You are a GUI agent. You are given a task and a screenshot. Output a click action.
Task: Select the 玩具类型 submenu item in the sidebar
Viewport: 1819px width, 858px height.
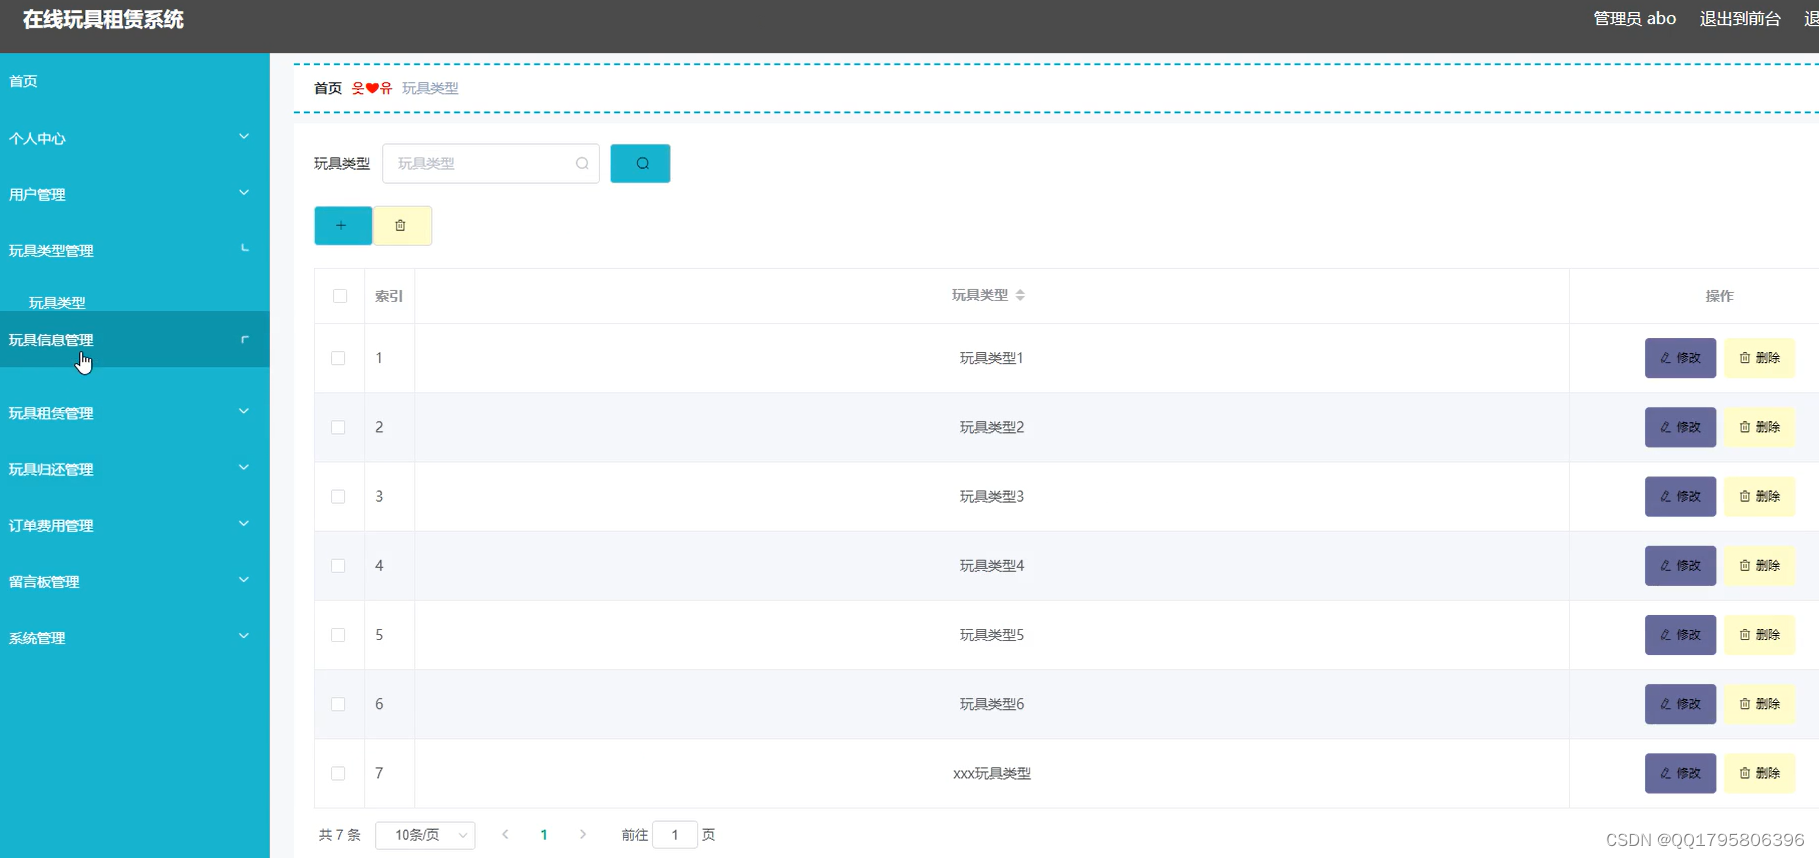(57, 302)
